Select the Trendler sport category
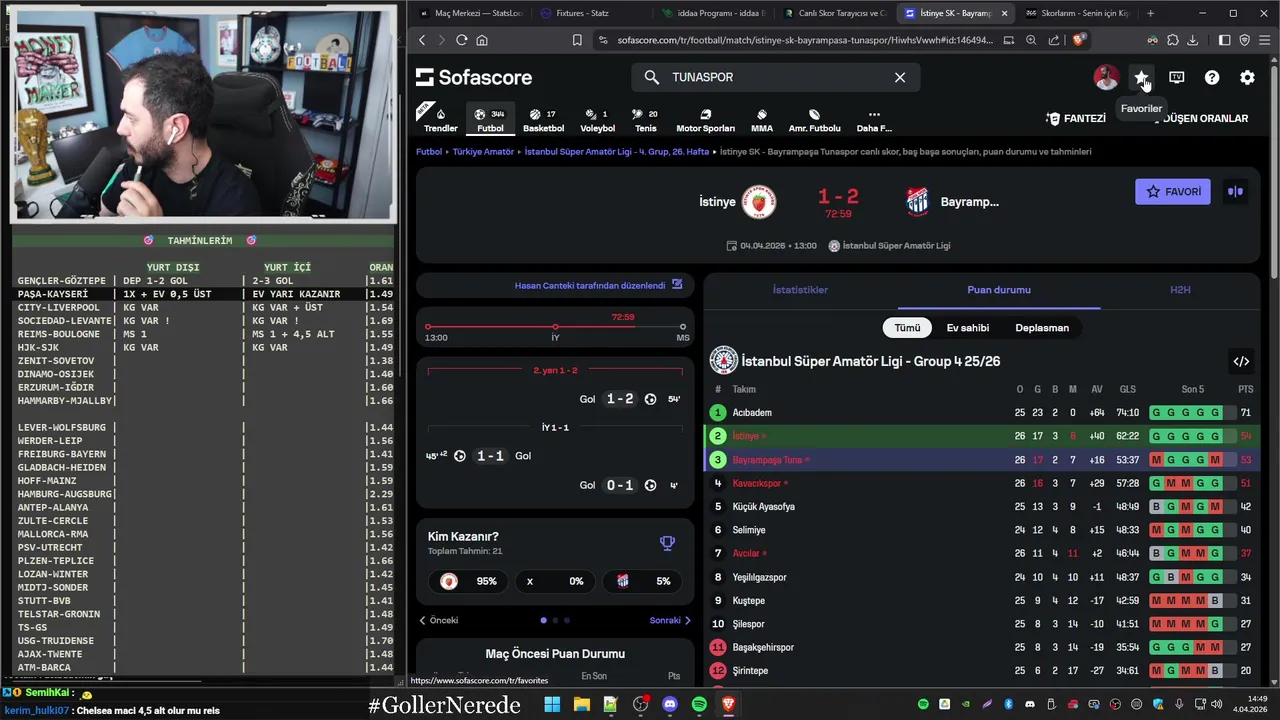This screenshot has width=1280, height=720. pyautogui.click(x=440, y=119)
